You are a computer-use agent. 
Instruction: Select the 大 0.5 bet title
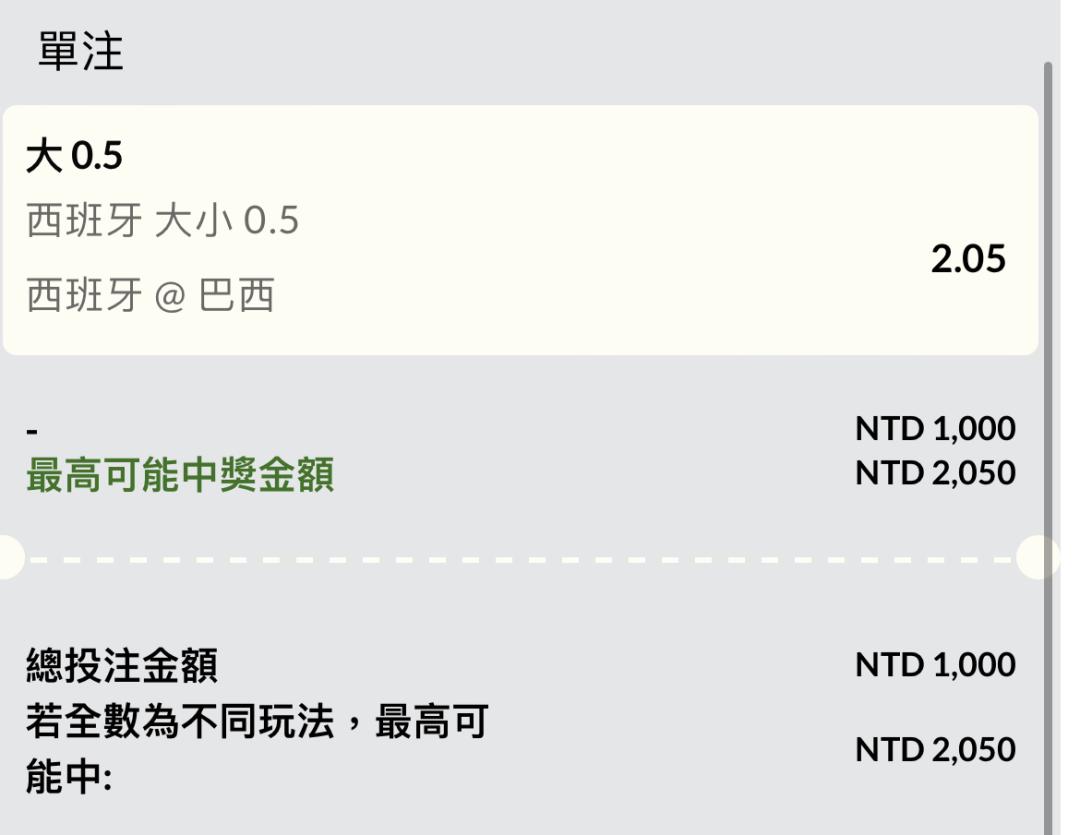tap(74, 157)
